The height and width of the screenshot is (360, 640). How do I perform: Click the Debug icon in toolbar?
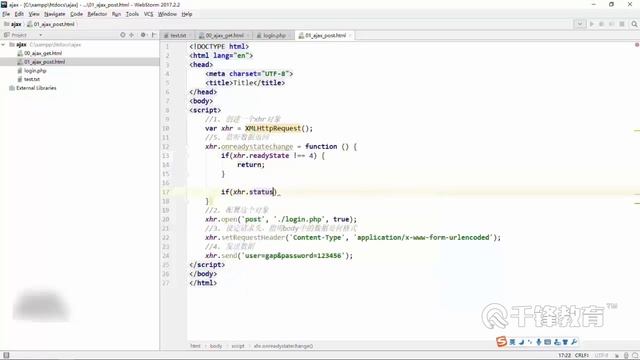(x=601, y=24)
